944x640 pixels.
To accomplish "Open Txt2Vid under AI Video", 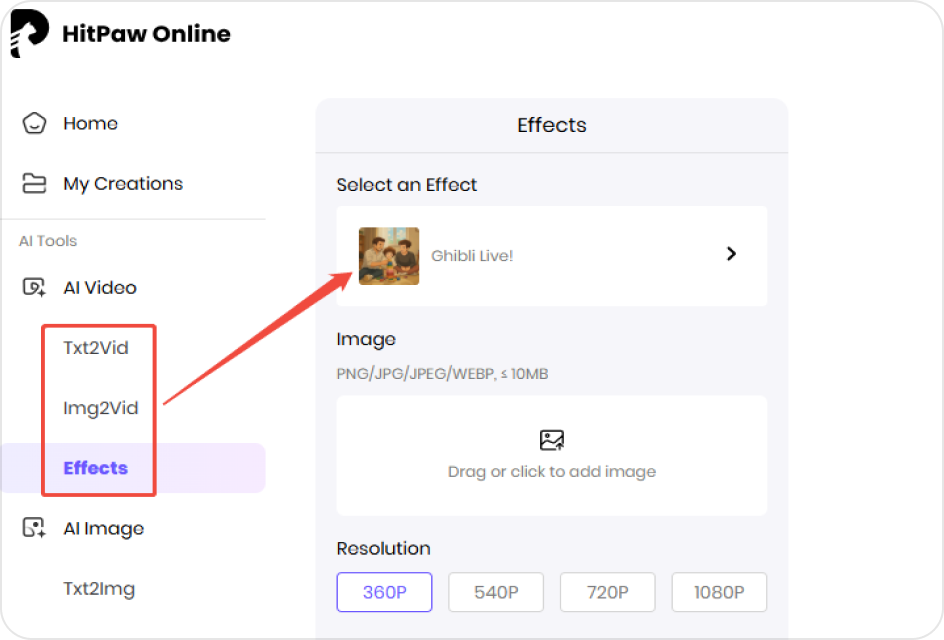I will pyautogui.click(x=96, y=348).
